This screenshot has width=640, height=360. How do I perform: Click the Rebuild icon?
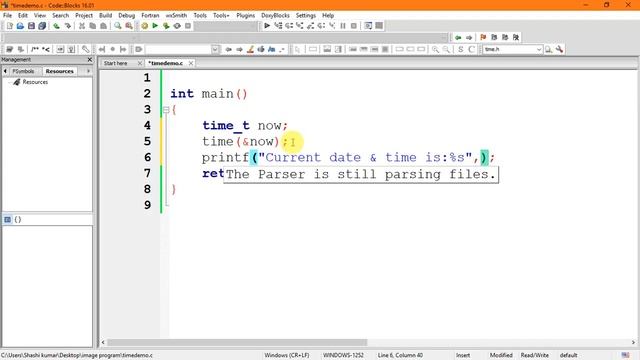click(177, 26)
